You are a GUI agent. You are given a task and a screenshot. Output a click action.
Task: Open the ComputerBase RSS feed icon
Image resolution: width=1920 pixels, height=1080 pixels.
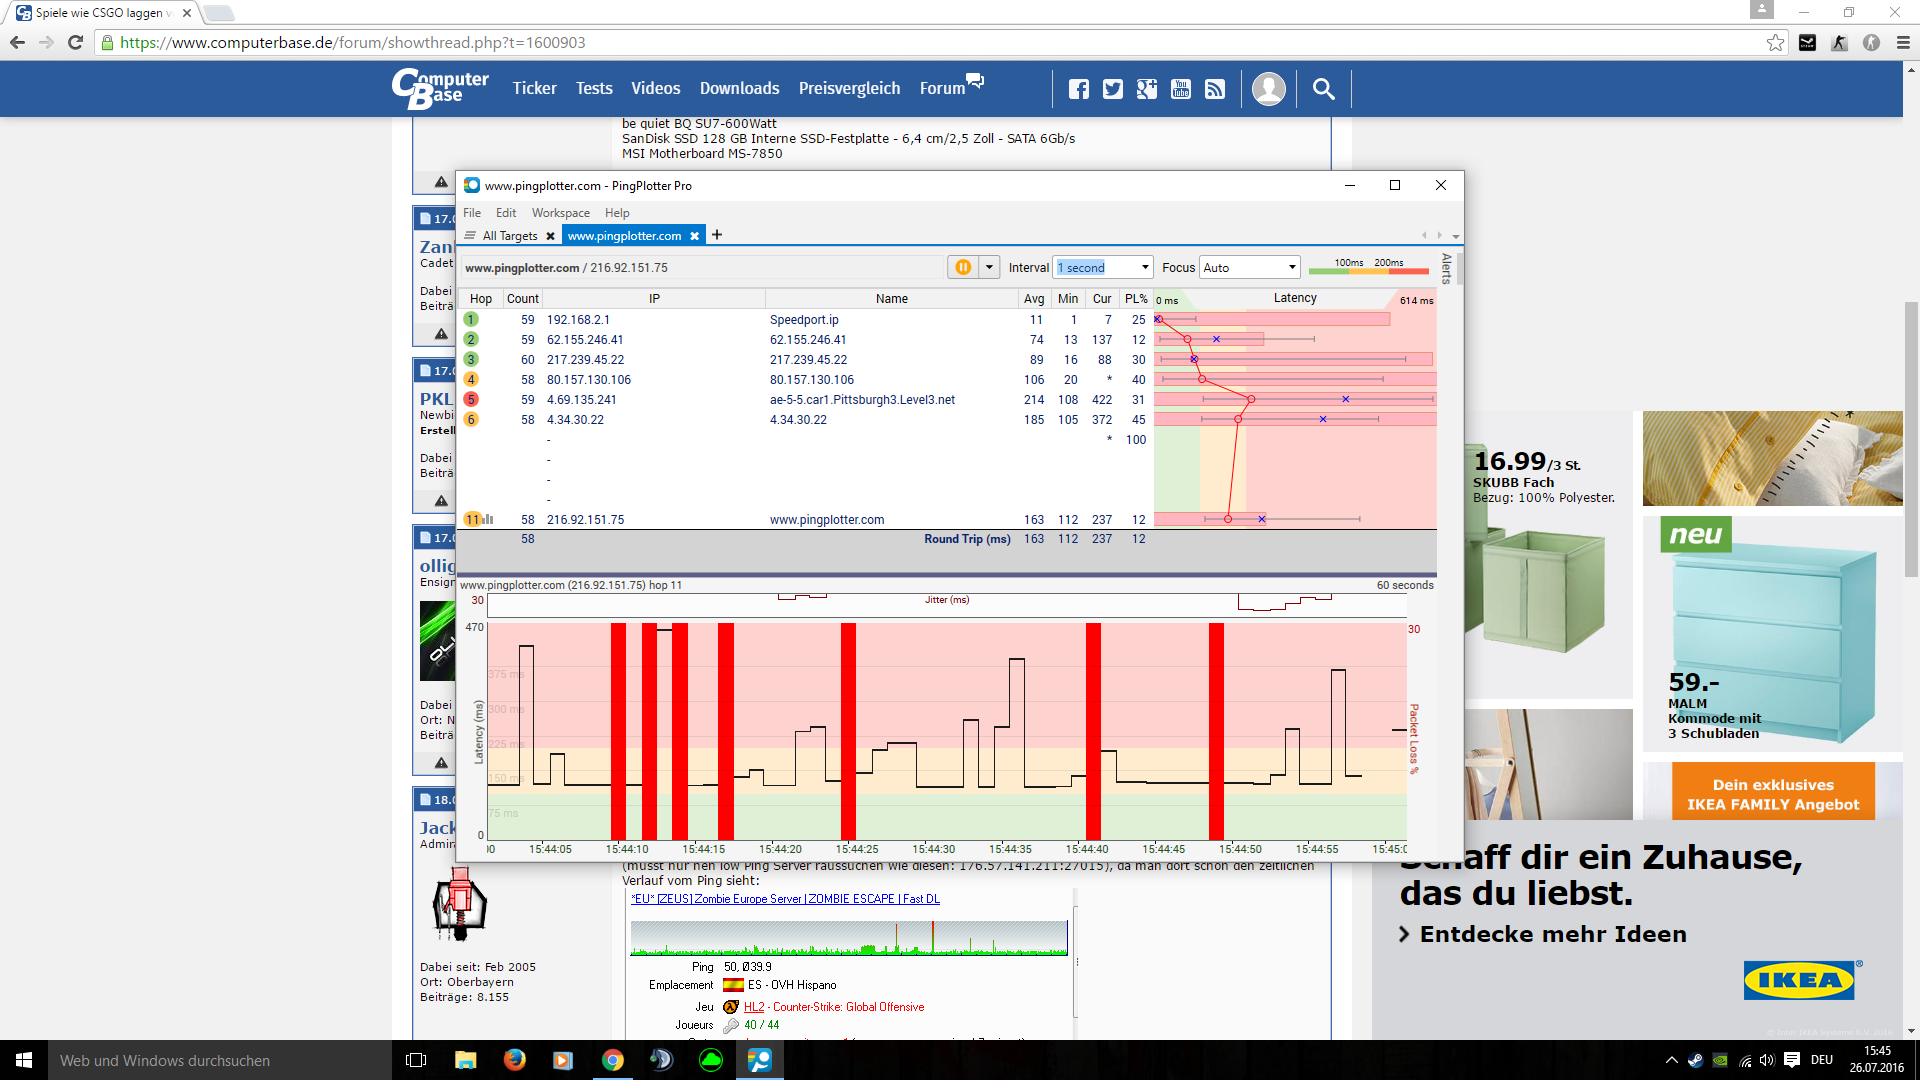pyautogui.click(x=1214, y=89)
